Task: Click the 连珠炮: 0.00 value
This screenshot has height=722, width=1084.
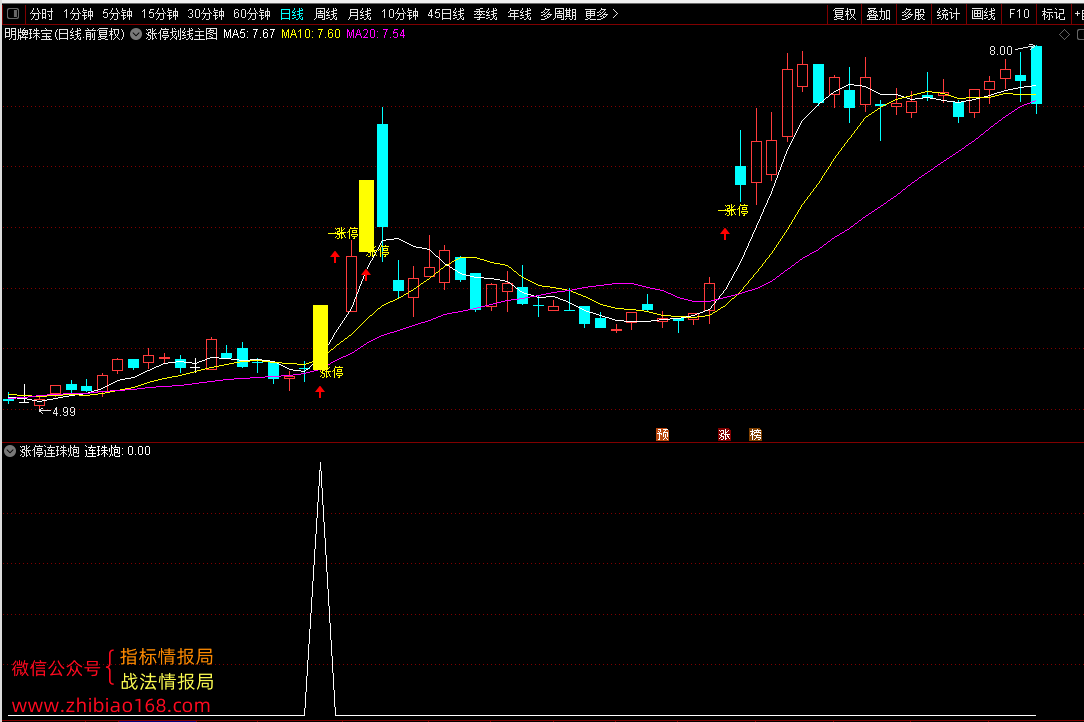Action: (x=118, y=451)
